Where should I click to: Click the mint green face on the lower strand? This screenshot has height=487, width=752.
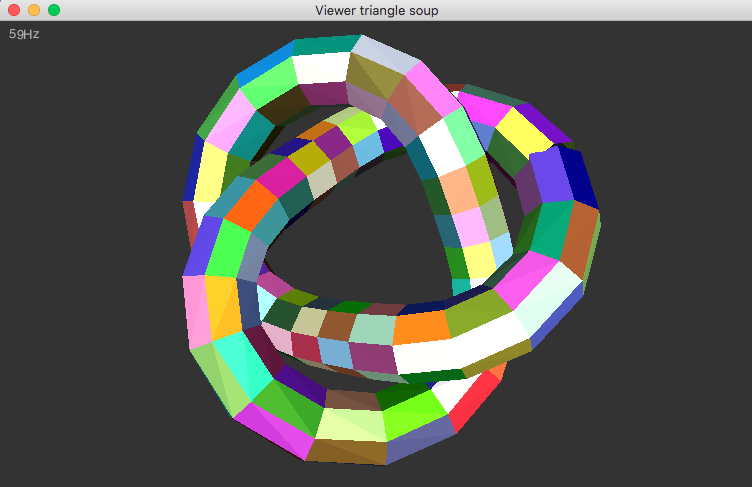(373, 329)
